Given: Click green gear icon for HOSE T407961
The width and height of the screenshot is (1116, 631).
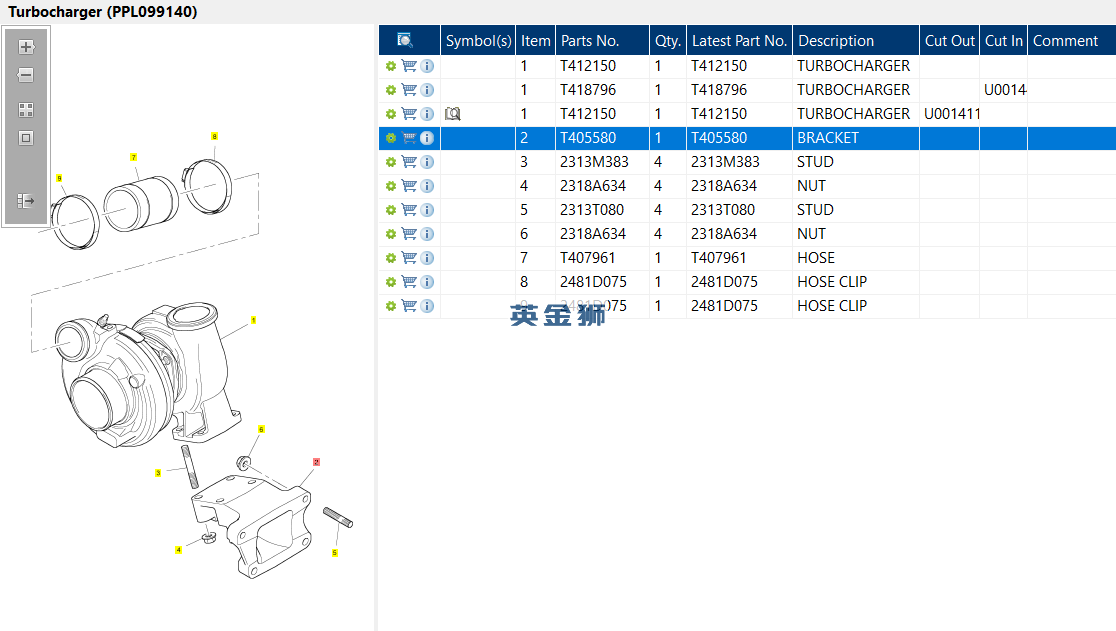Looking at the screenshot, I should pos(391,258).
